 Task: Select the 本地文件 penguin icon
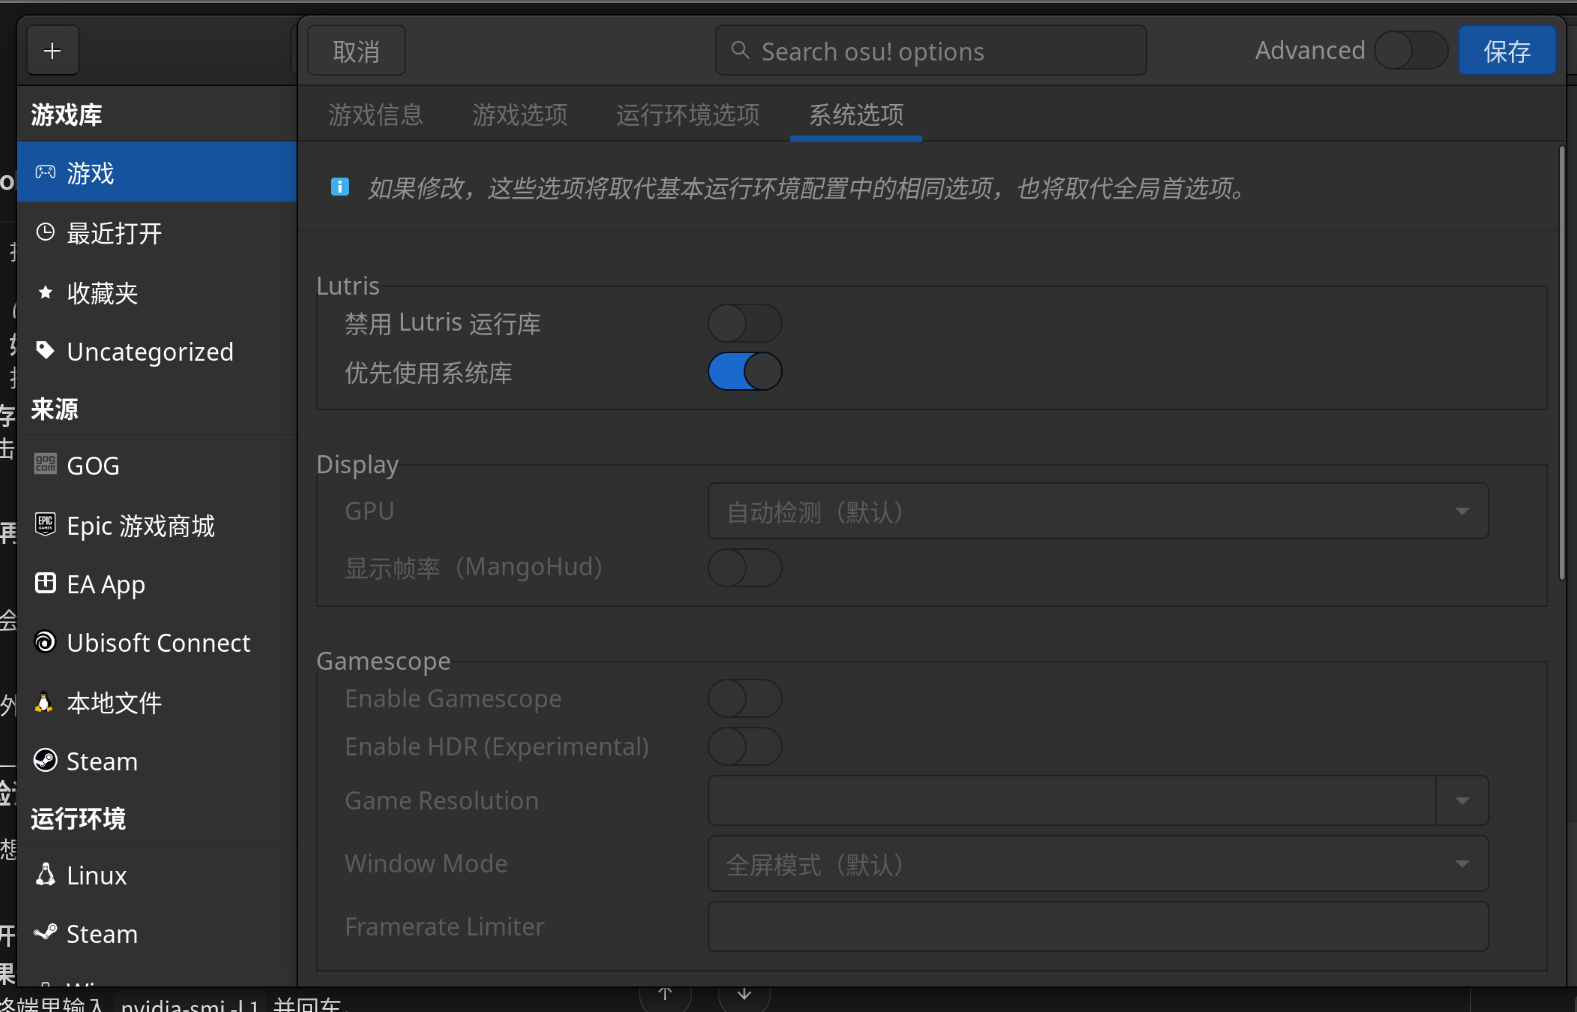pyautogui.click(x=44, y=703)
